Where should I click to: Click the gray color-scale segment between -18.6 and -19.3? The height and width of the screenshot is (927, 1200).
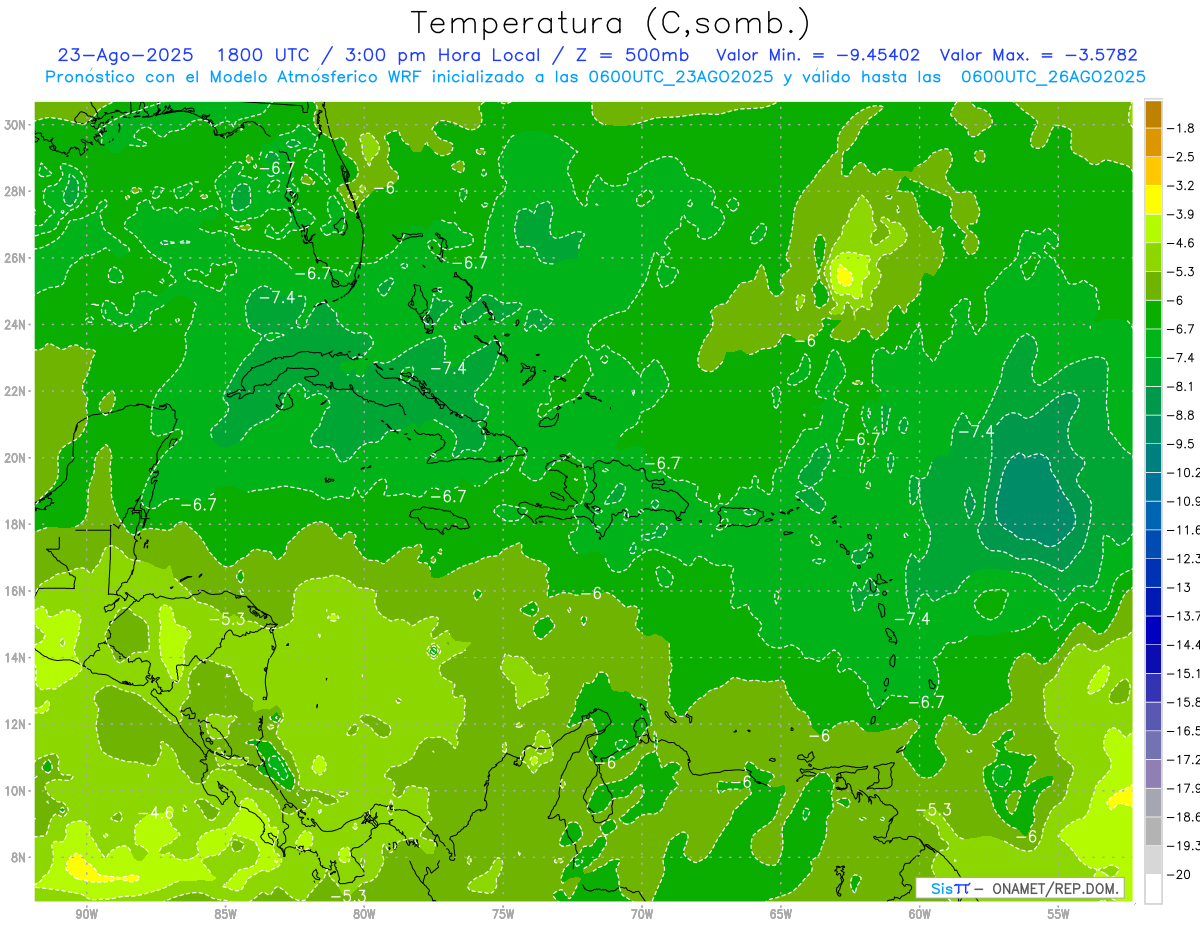1153,831
